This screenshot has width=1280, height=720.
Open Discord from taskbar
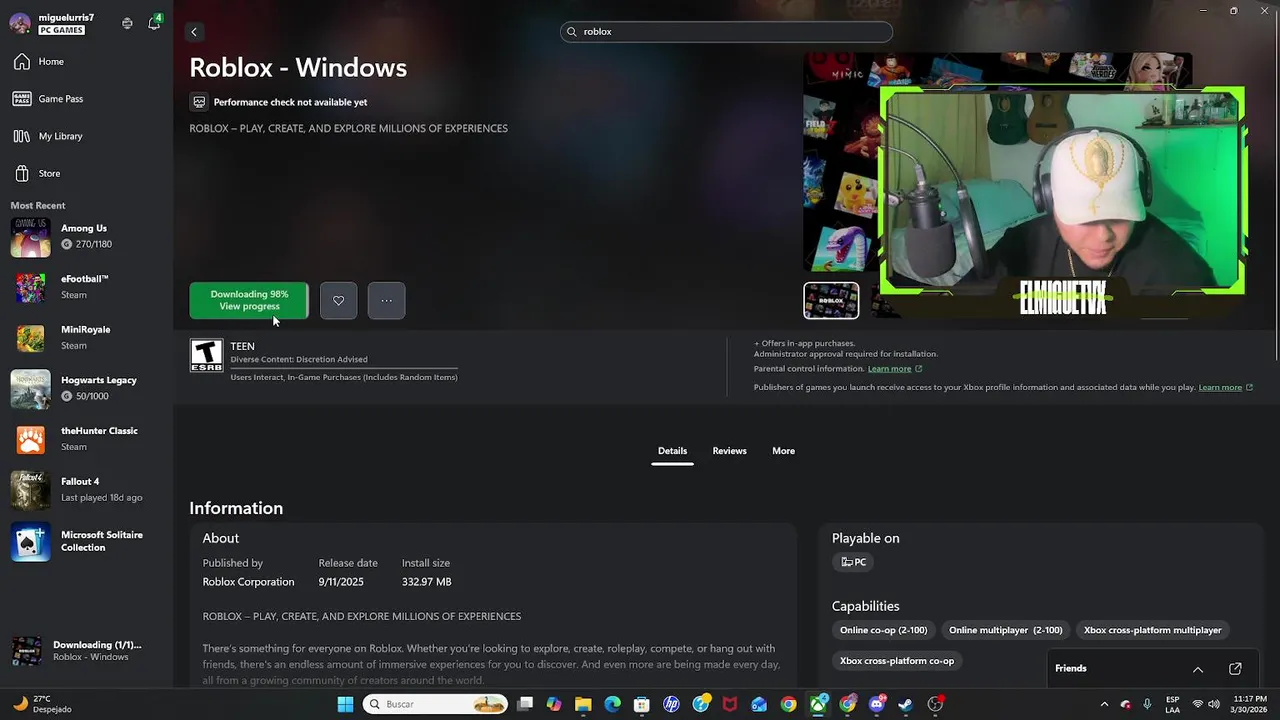877,704
